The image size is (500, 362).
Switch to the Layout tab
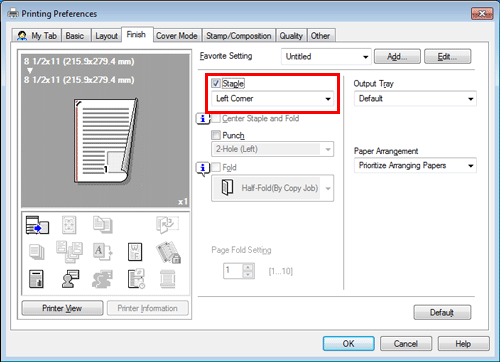coord(106,36)
